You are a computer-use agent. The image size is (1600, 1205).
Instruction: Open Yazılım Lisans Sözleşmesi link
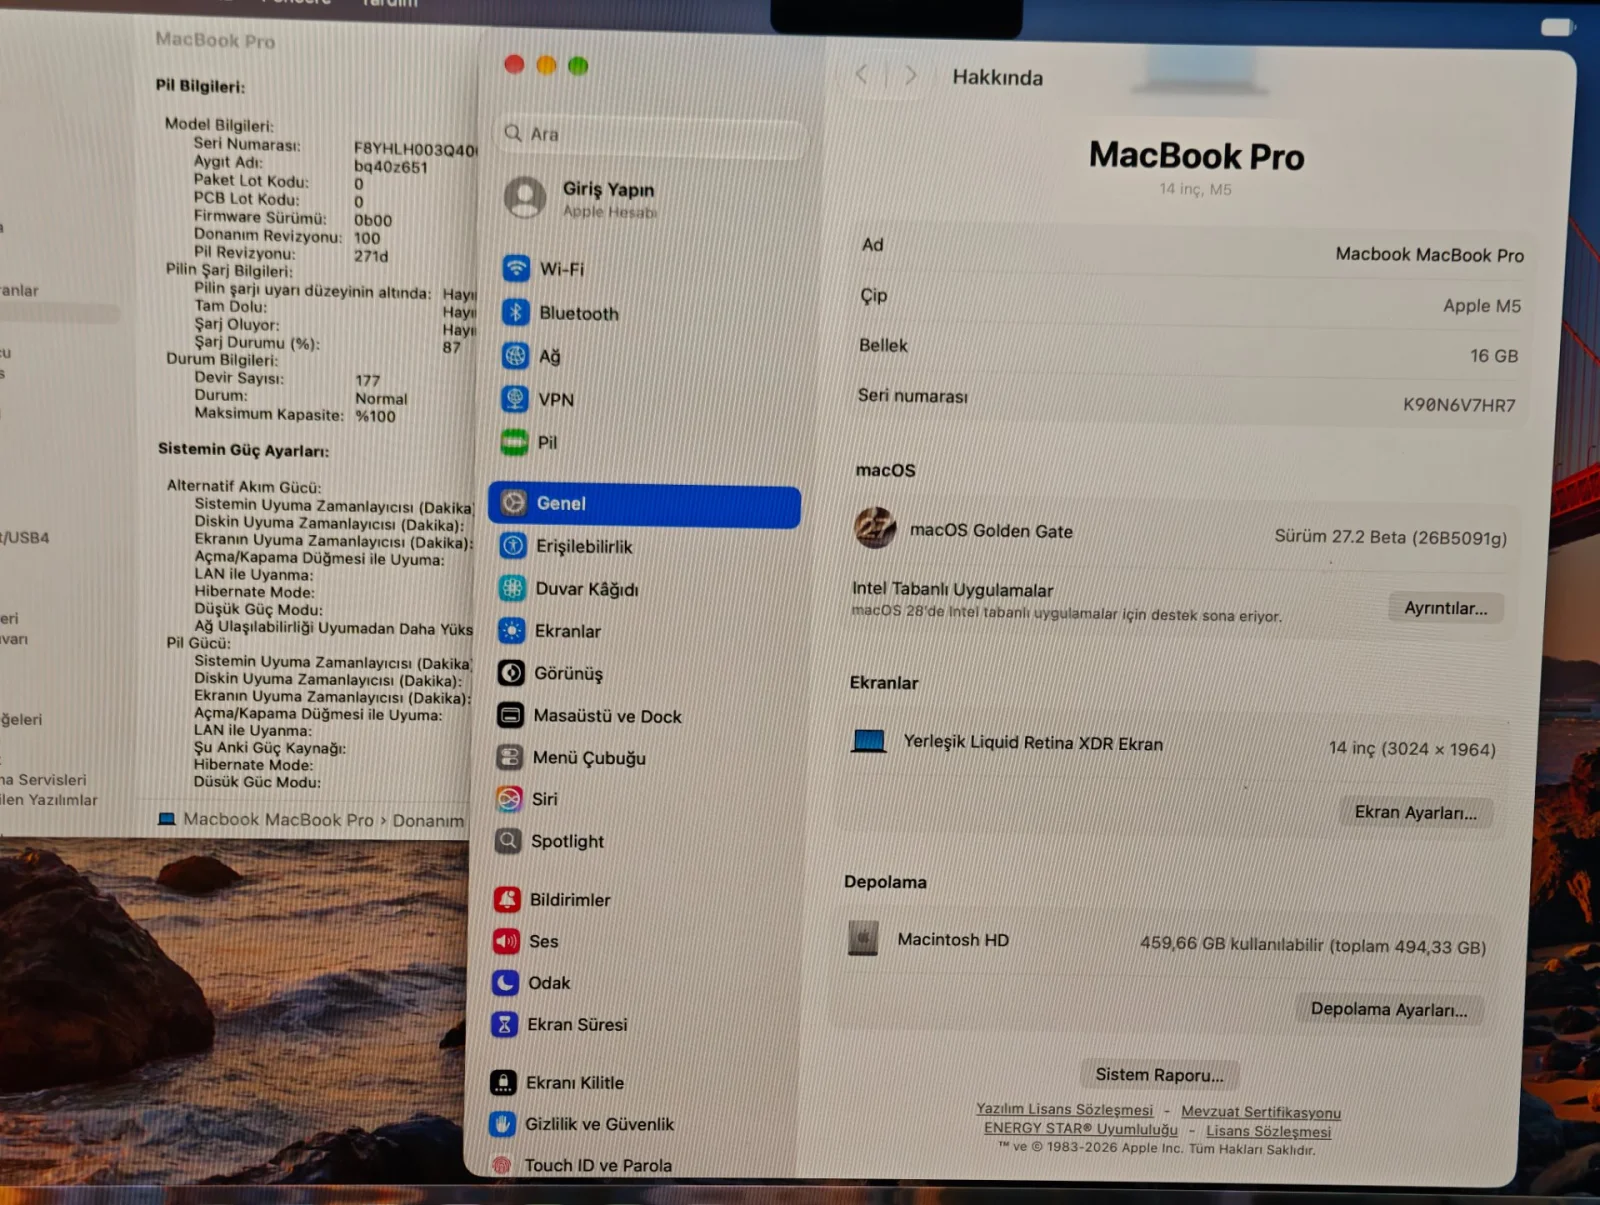pos(1064,1109)
